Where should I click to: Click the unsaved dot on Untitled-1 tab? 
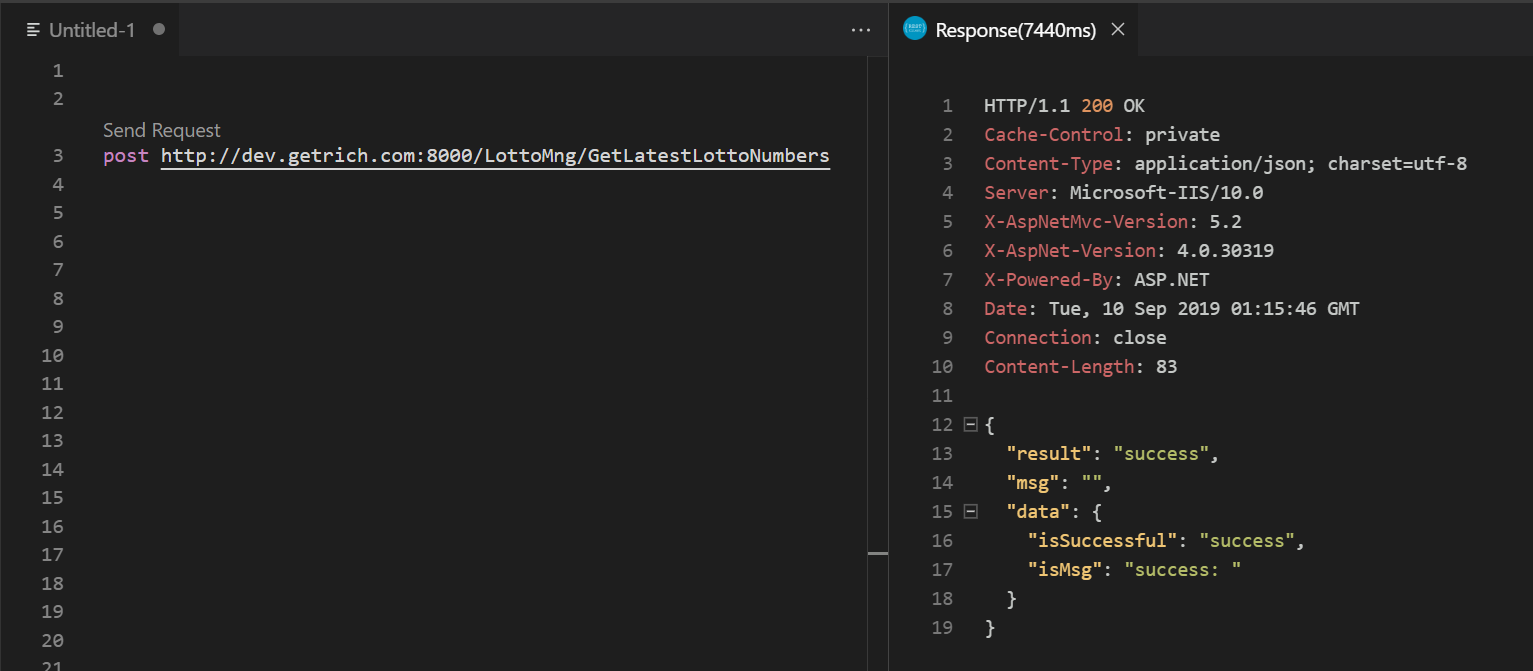coord(158,30)
